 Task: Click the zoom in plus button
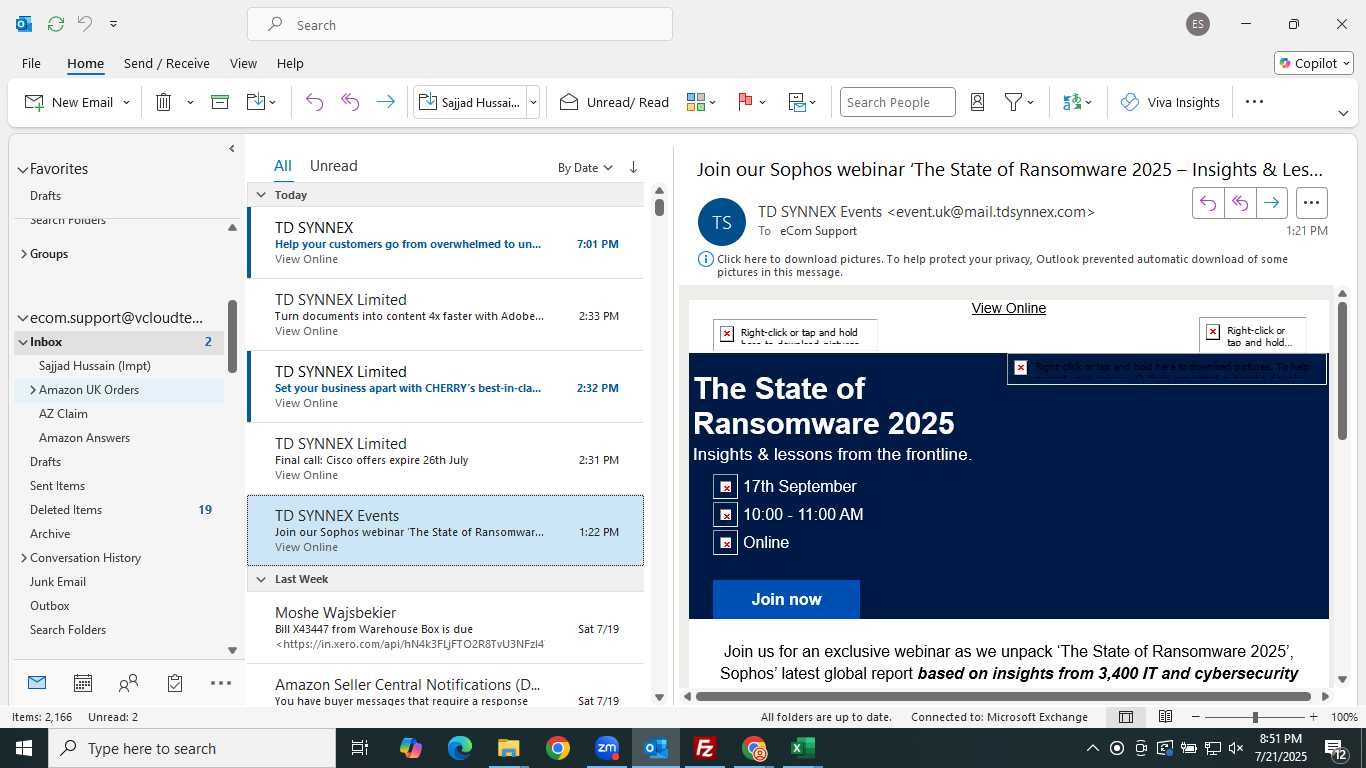pos(1313,717)
